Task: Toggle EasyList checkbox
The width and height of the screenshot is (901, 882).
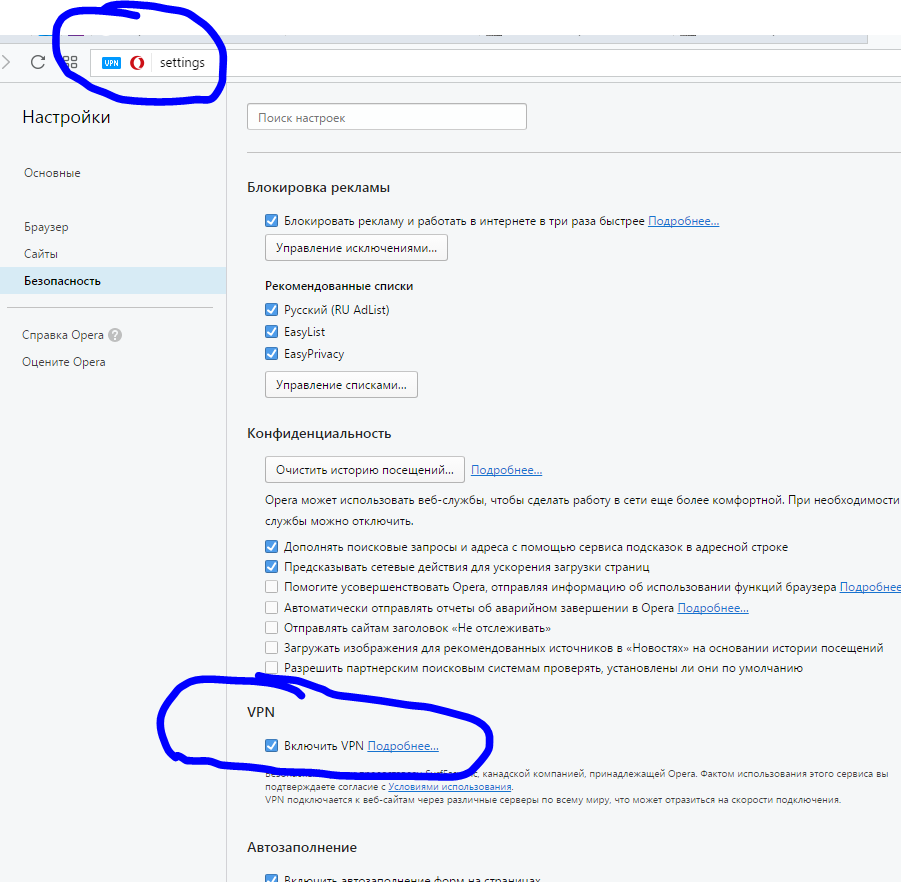Action: (271, 332)
